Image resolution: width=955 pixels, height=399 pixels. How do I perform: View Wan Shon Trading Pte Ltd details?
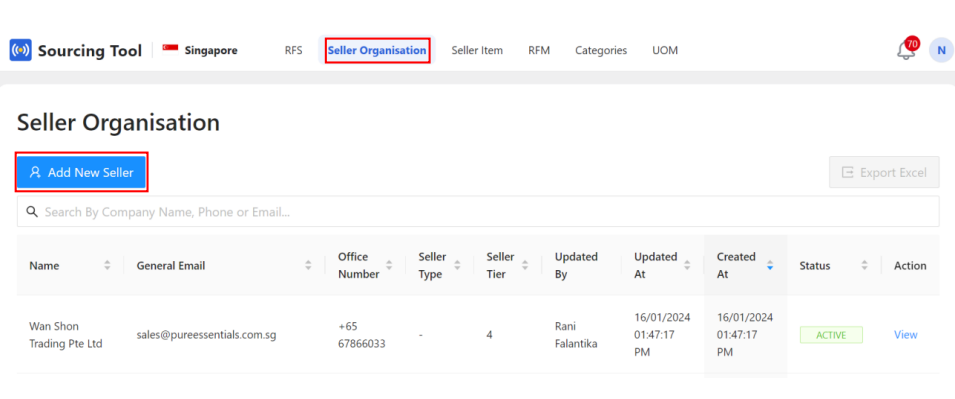pyautogui.click(x=905, y=334)
